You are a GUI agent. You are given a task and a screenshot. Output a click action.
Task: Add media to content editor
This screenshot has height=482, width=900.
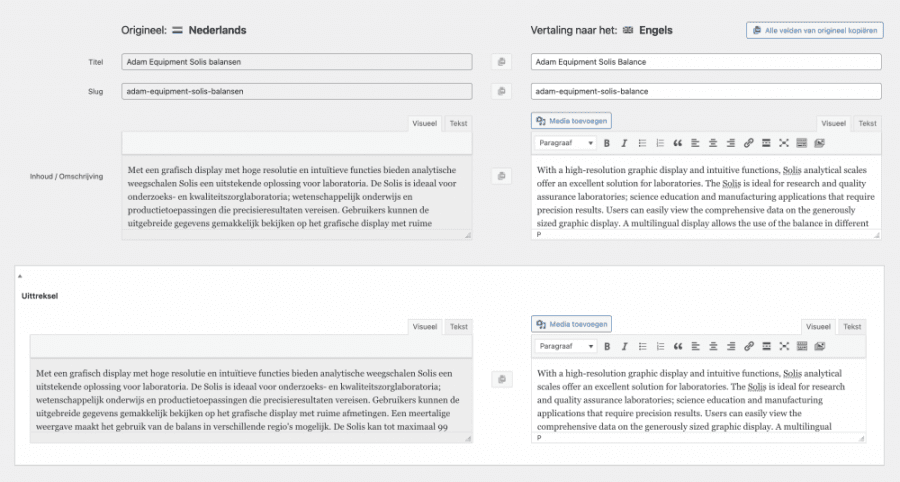pyautogui.click(x=571, y=121)
